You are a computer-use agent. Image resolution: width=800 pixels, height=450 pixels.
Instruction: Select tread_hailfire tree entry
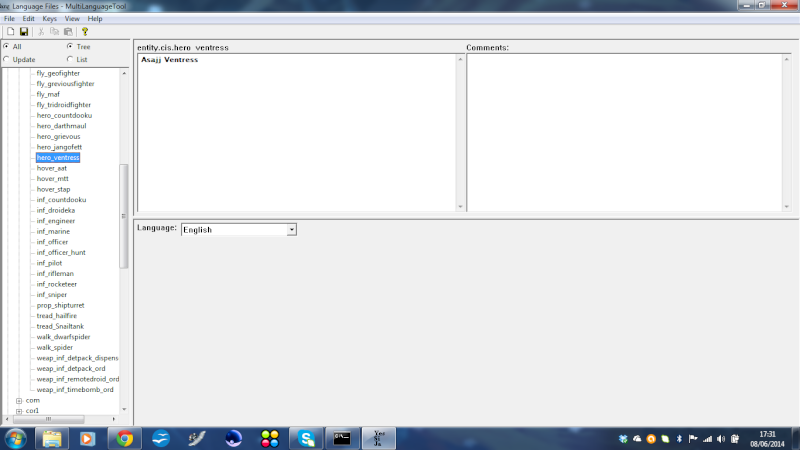57,316
